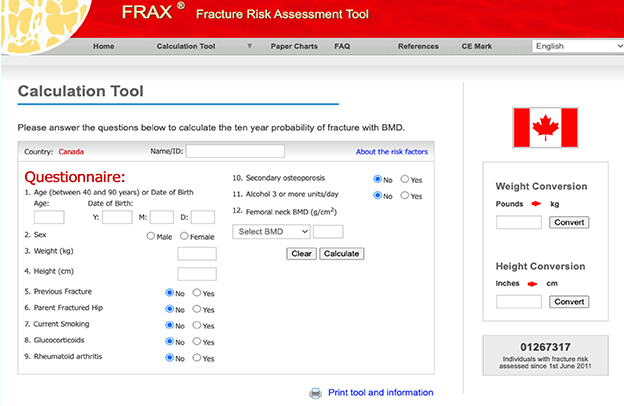This screenshot has height=406, width=624.
Task: Focus the Femoral neck BMD value field
Action: [328, 232]
